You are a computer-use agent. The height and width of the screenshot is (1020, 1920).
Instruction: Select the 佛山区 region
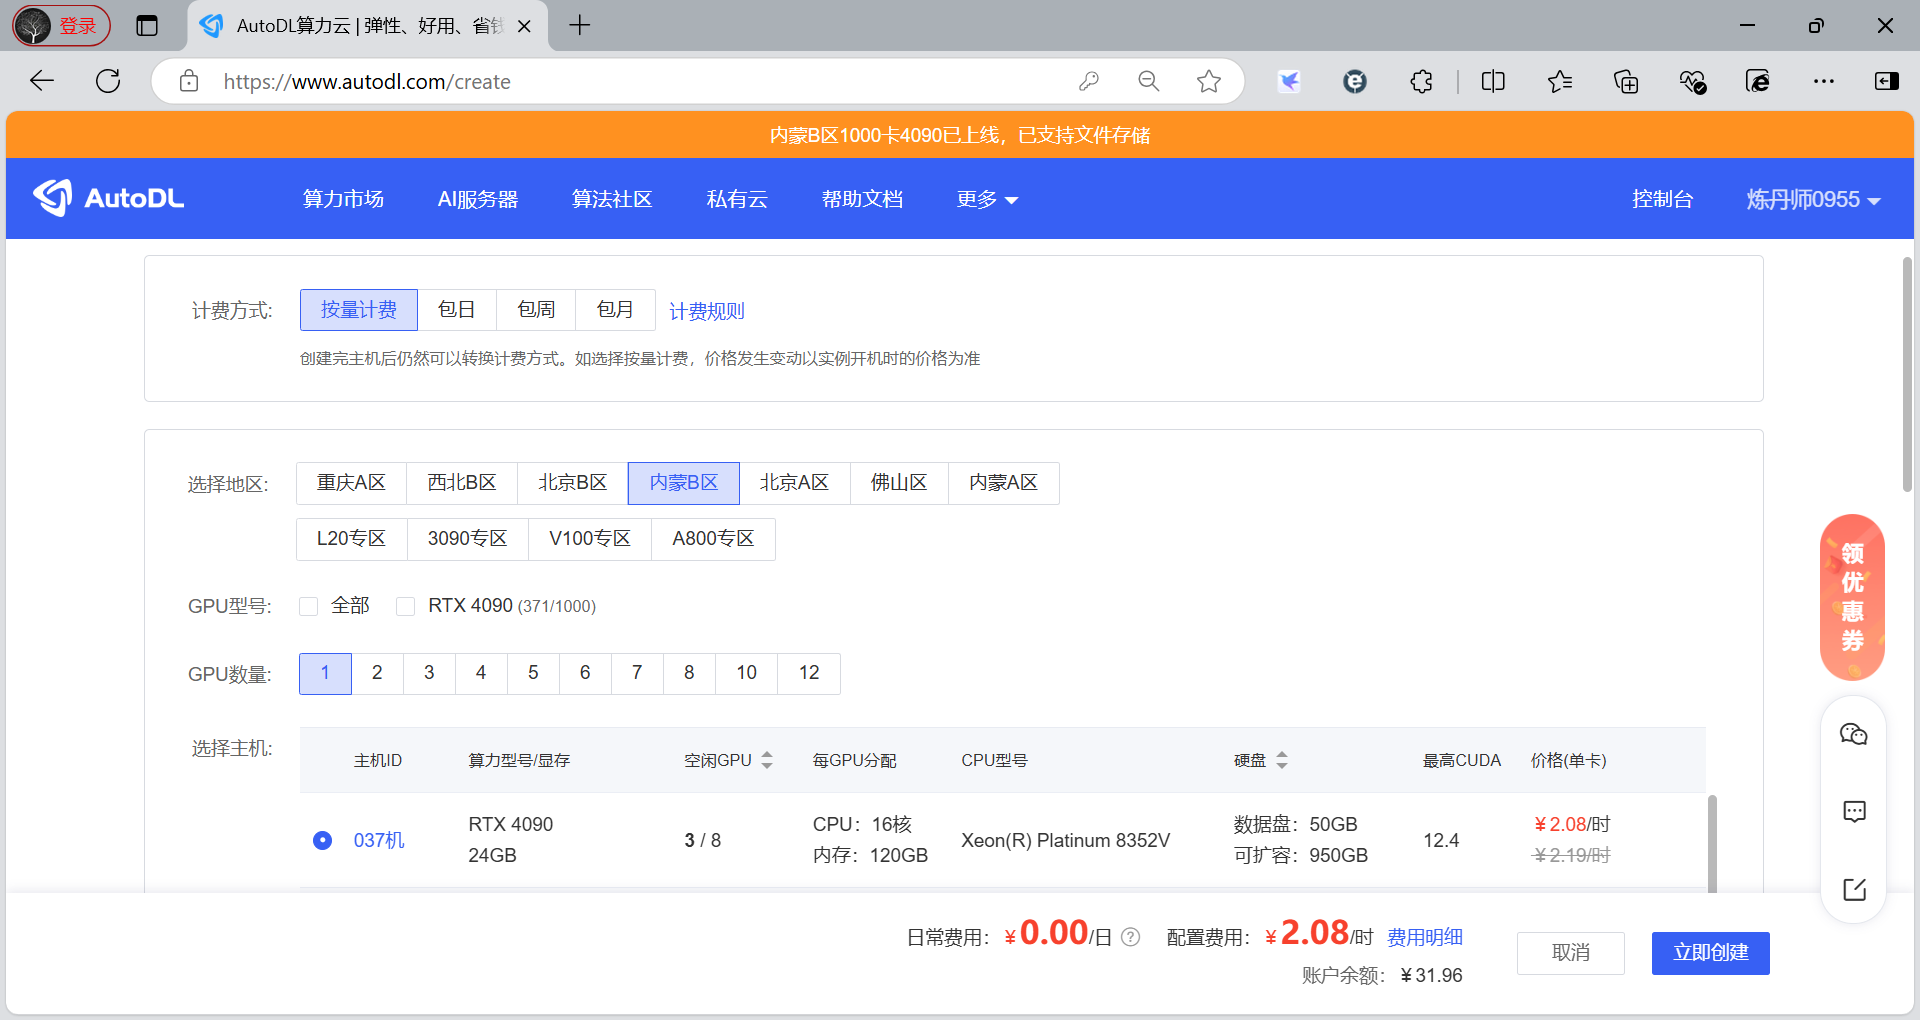click(x=899, y=483)
